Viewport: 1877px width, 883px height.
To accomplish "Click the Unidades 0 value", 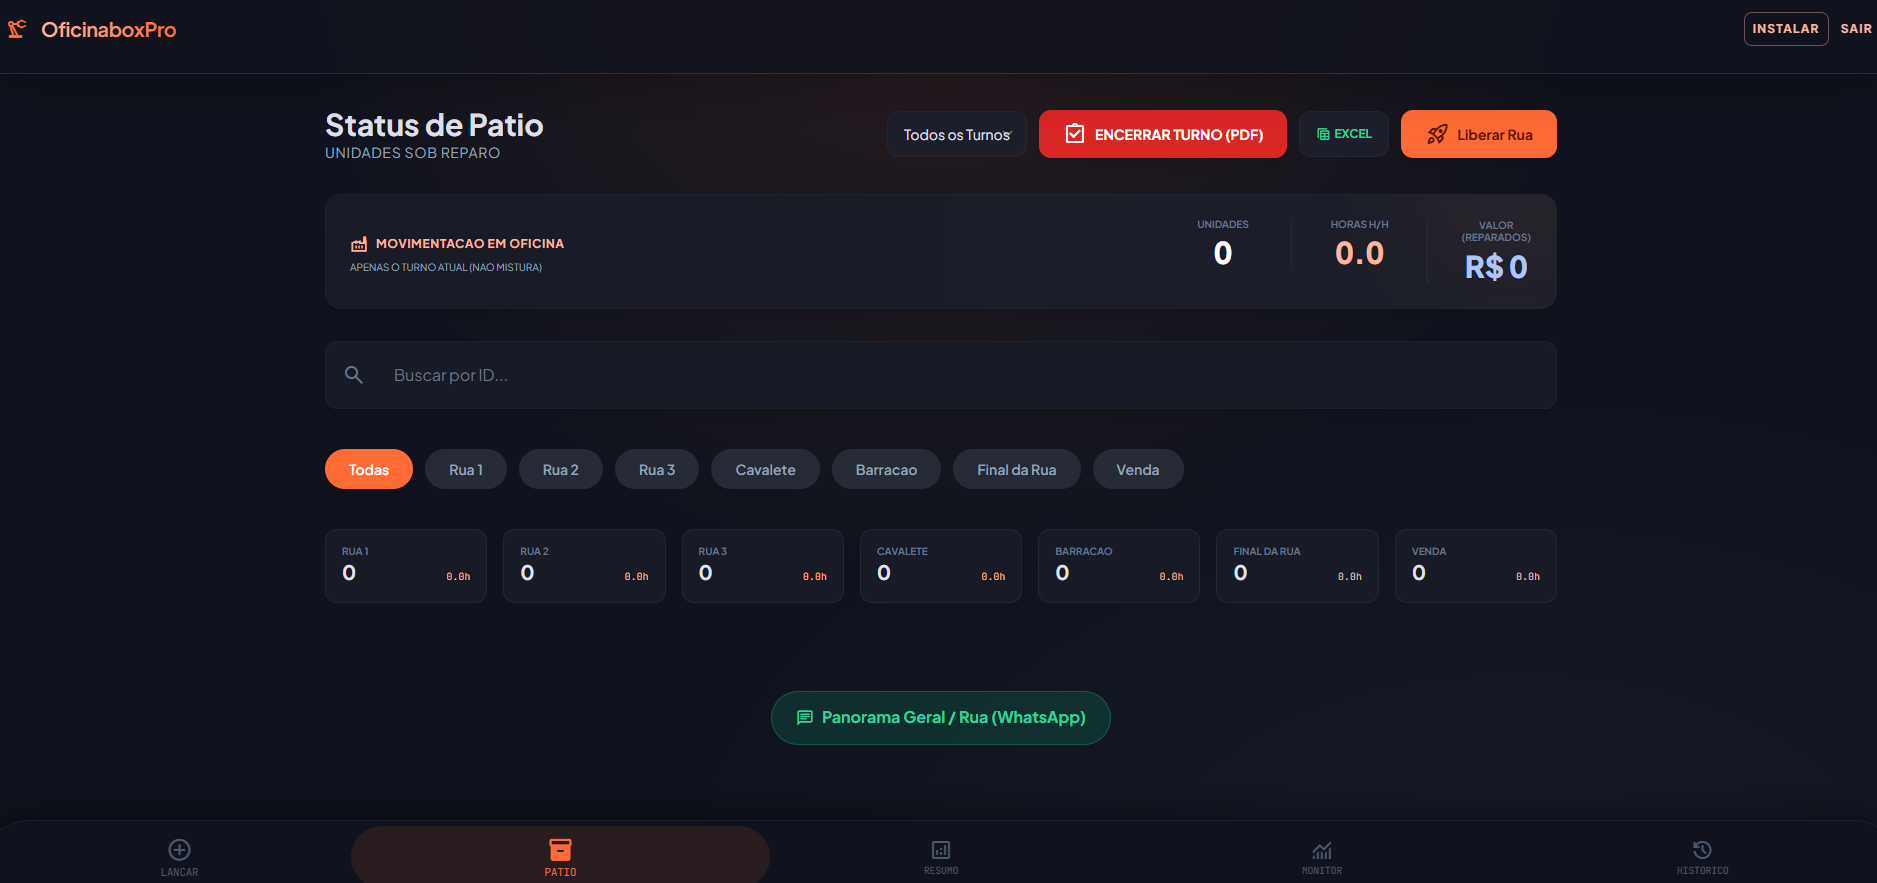I will [1223, 253].
